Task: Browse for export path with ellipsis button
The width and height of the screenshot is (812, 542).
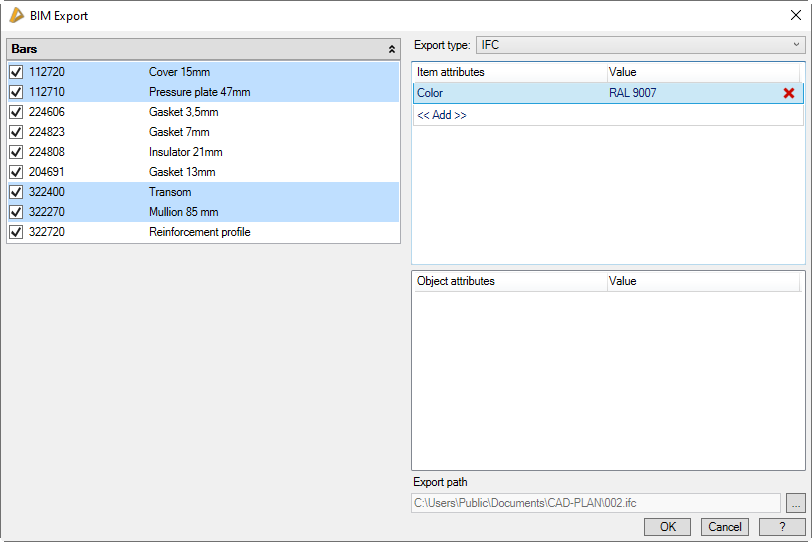Action: click(795, 502)
